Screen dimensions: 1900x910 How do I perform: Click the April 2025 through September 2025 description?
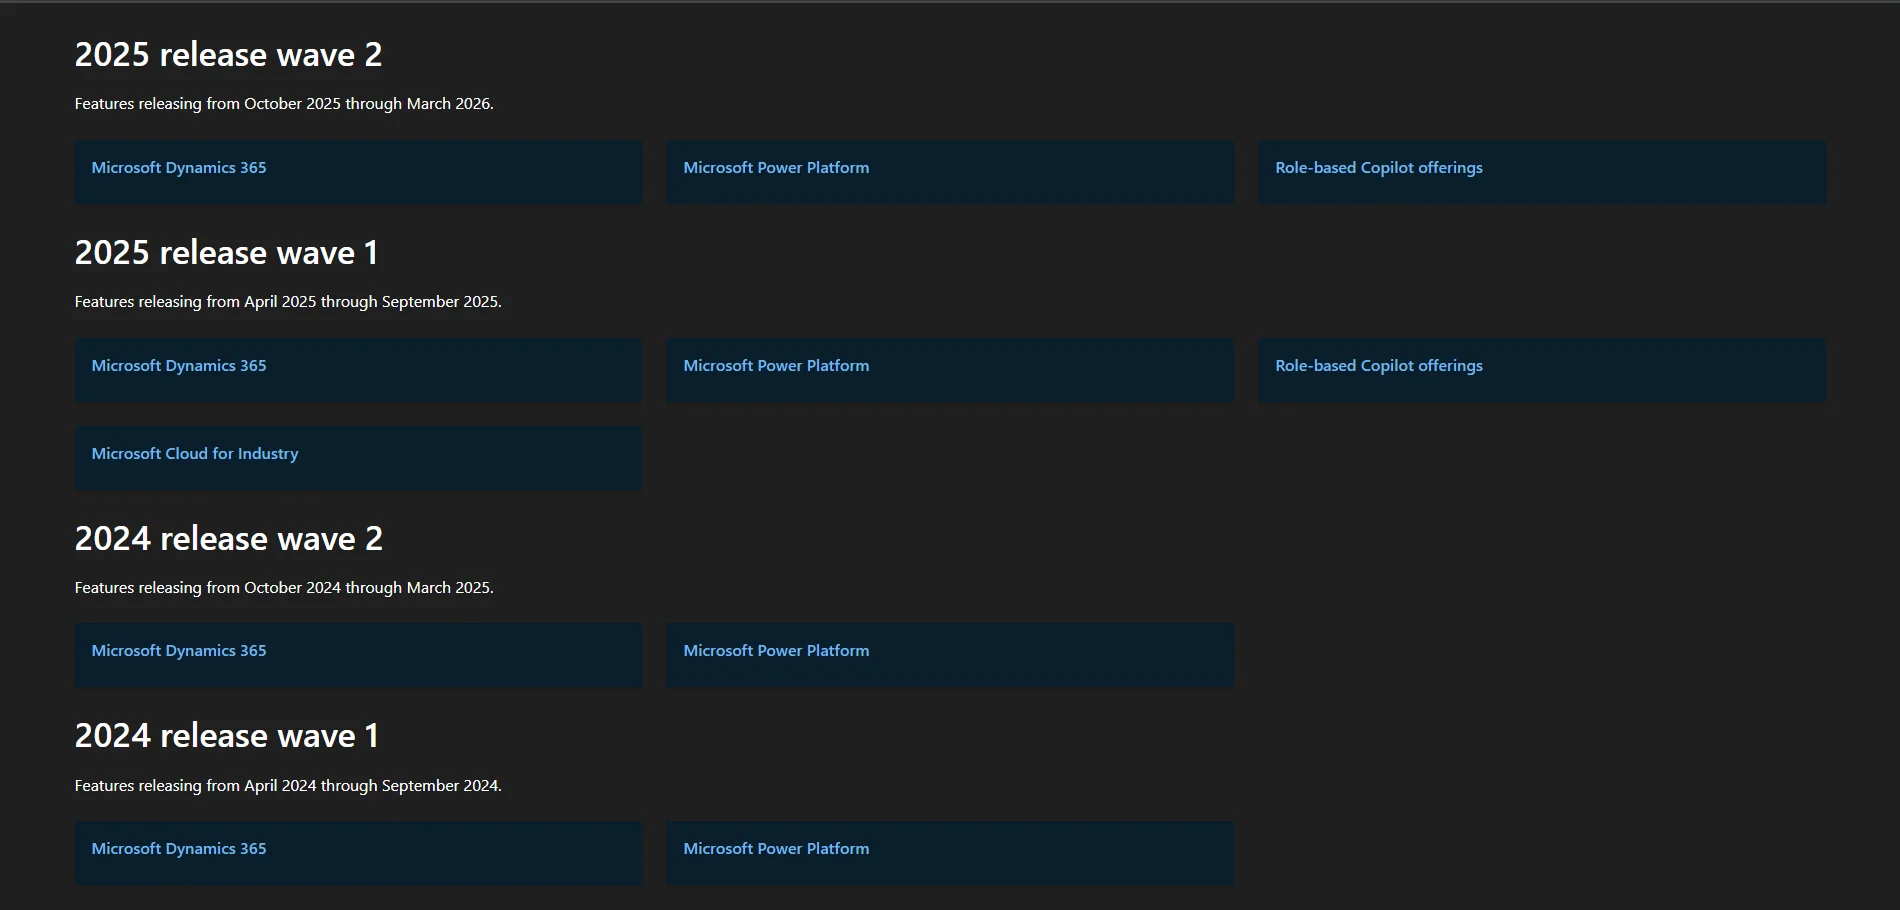288,302
